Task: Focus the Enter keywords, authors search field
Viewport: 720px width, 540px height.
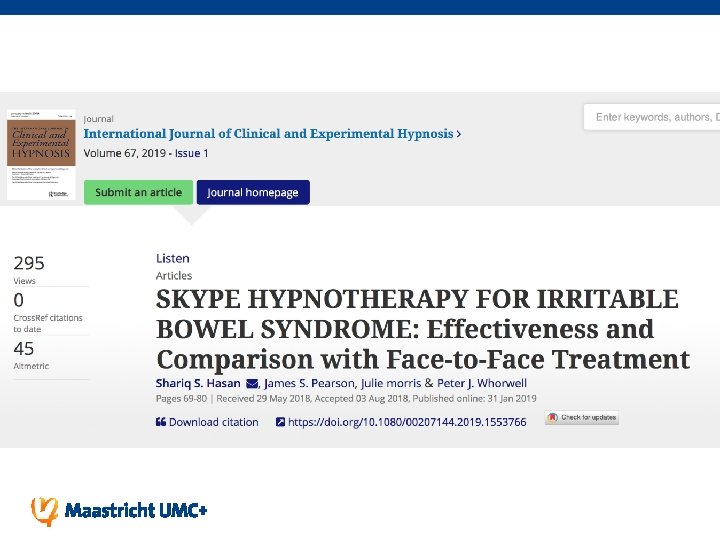Action: (x=652, y=117)
